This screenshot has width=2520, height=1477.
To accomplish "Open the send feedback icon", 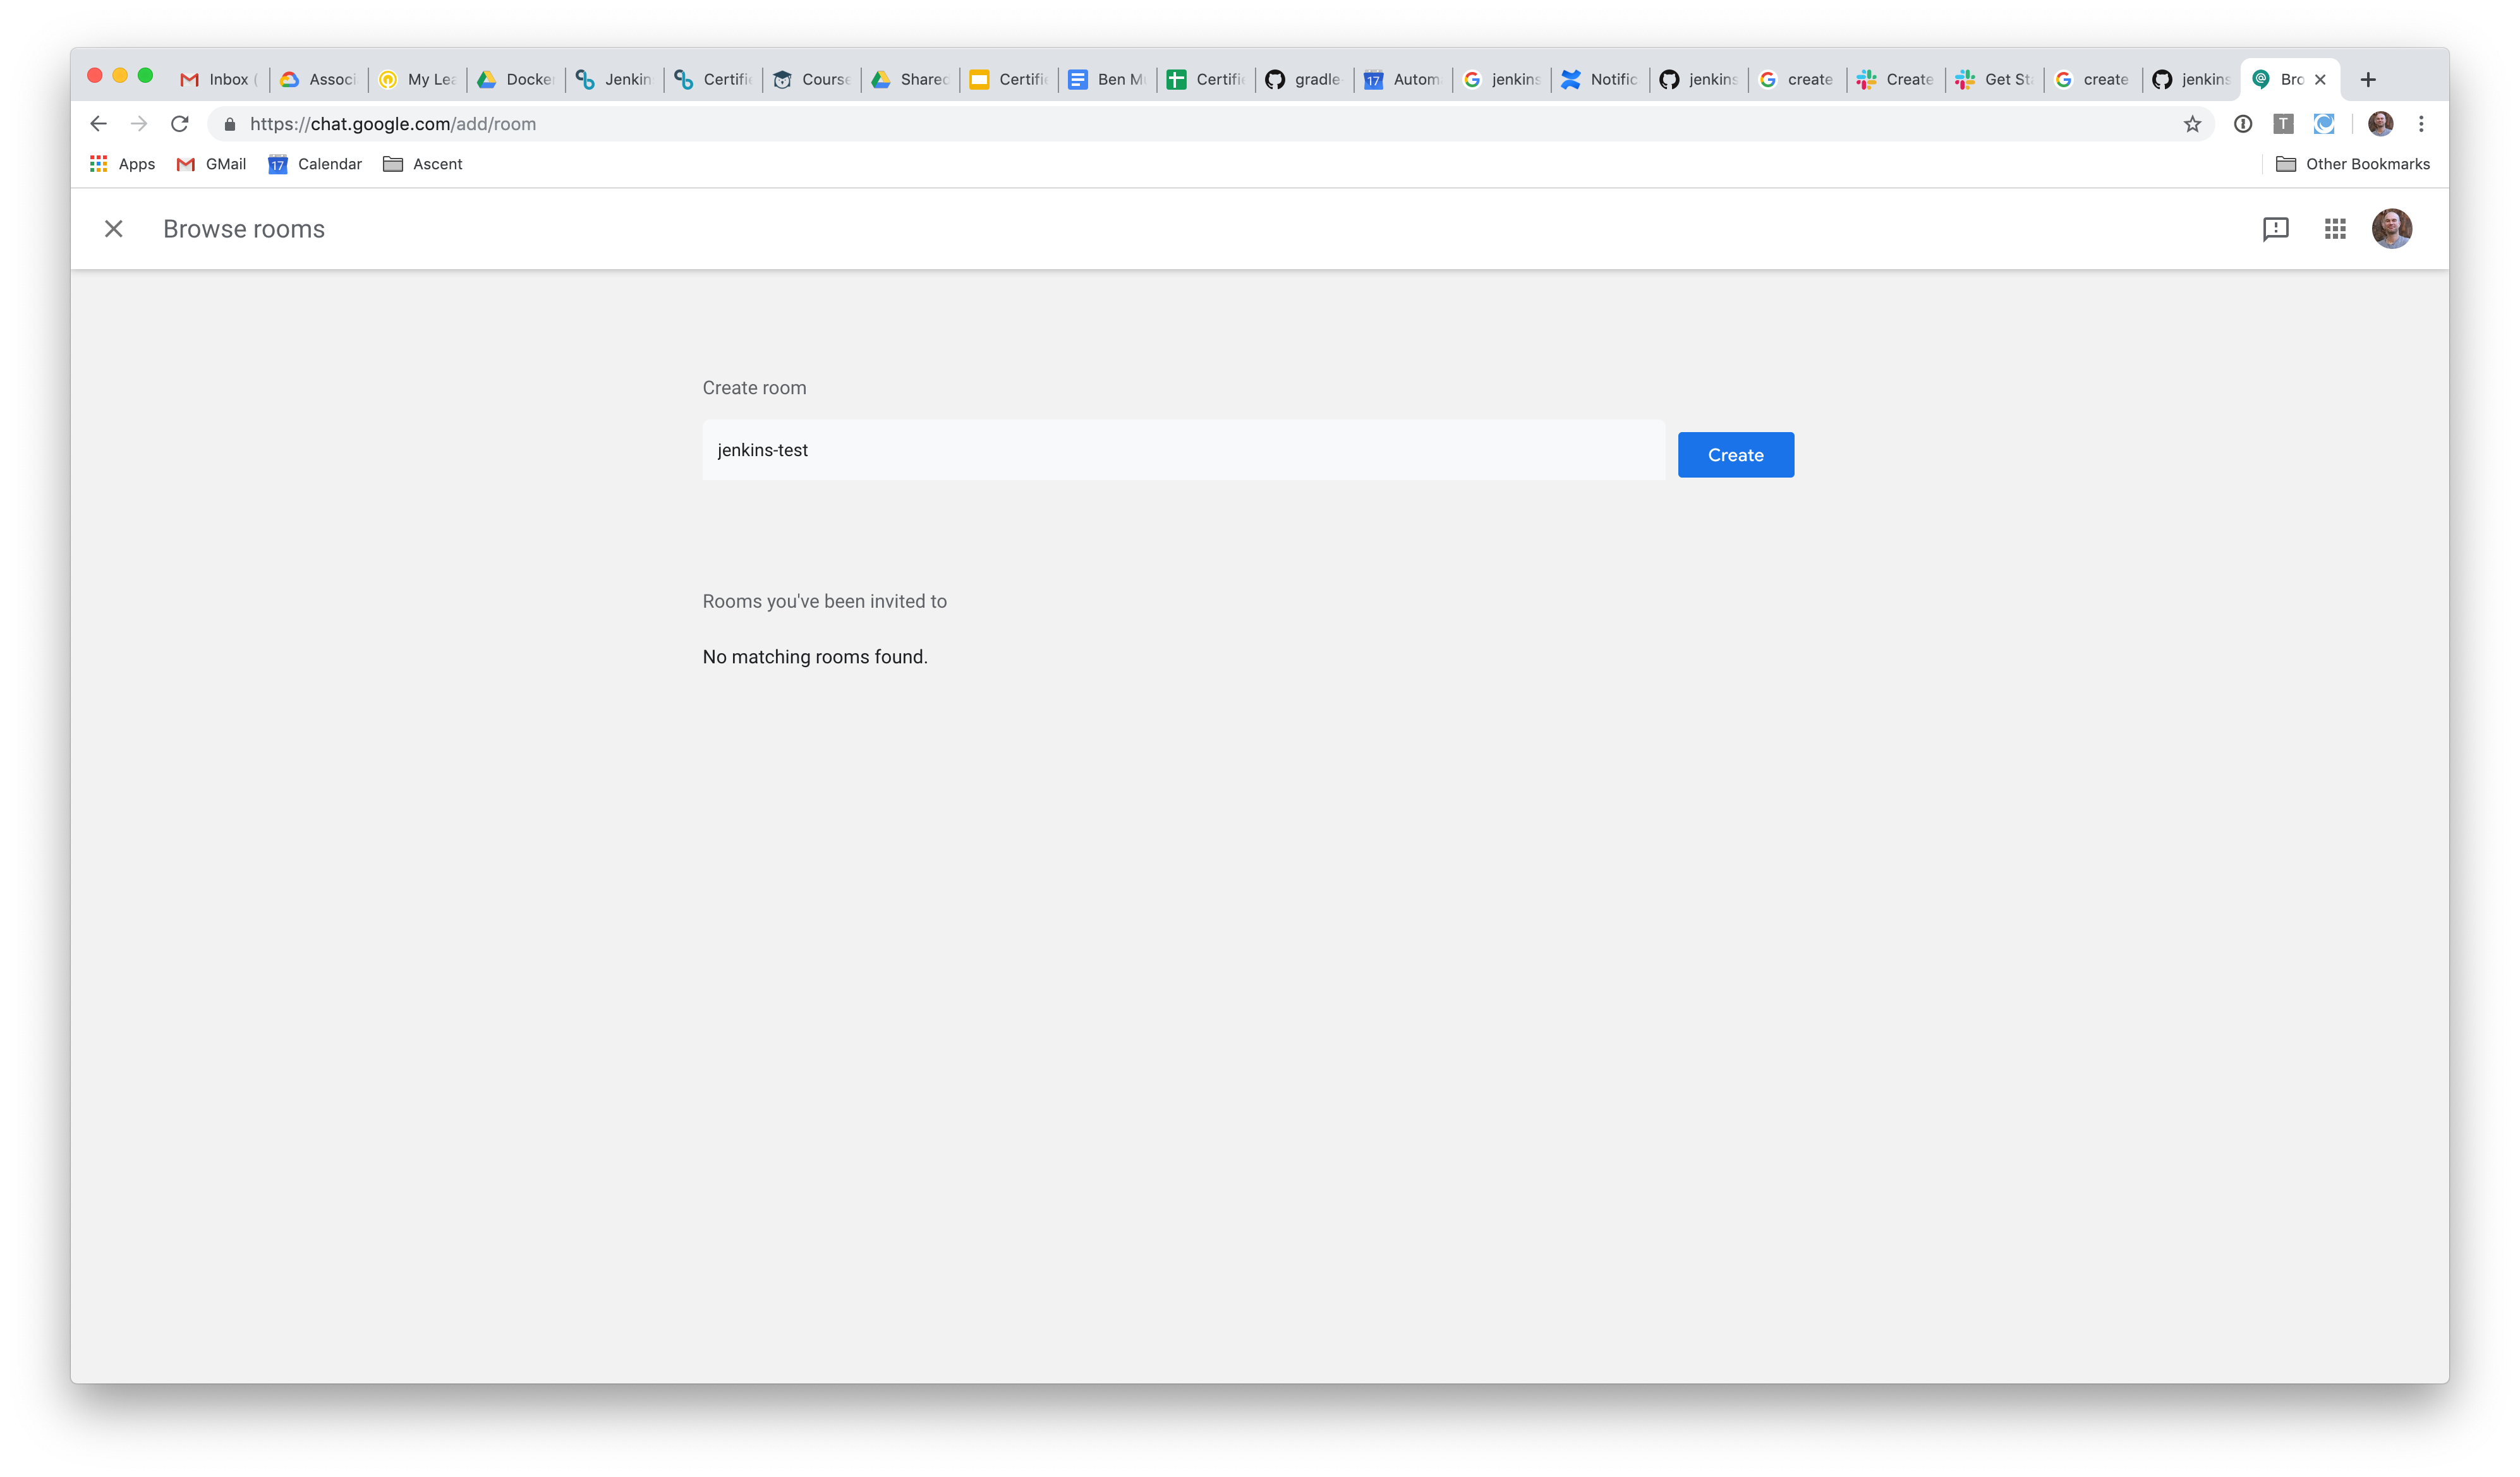I will click(x=2275, y=229).
